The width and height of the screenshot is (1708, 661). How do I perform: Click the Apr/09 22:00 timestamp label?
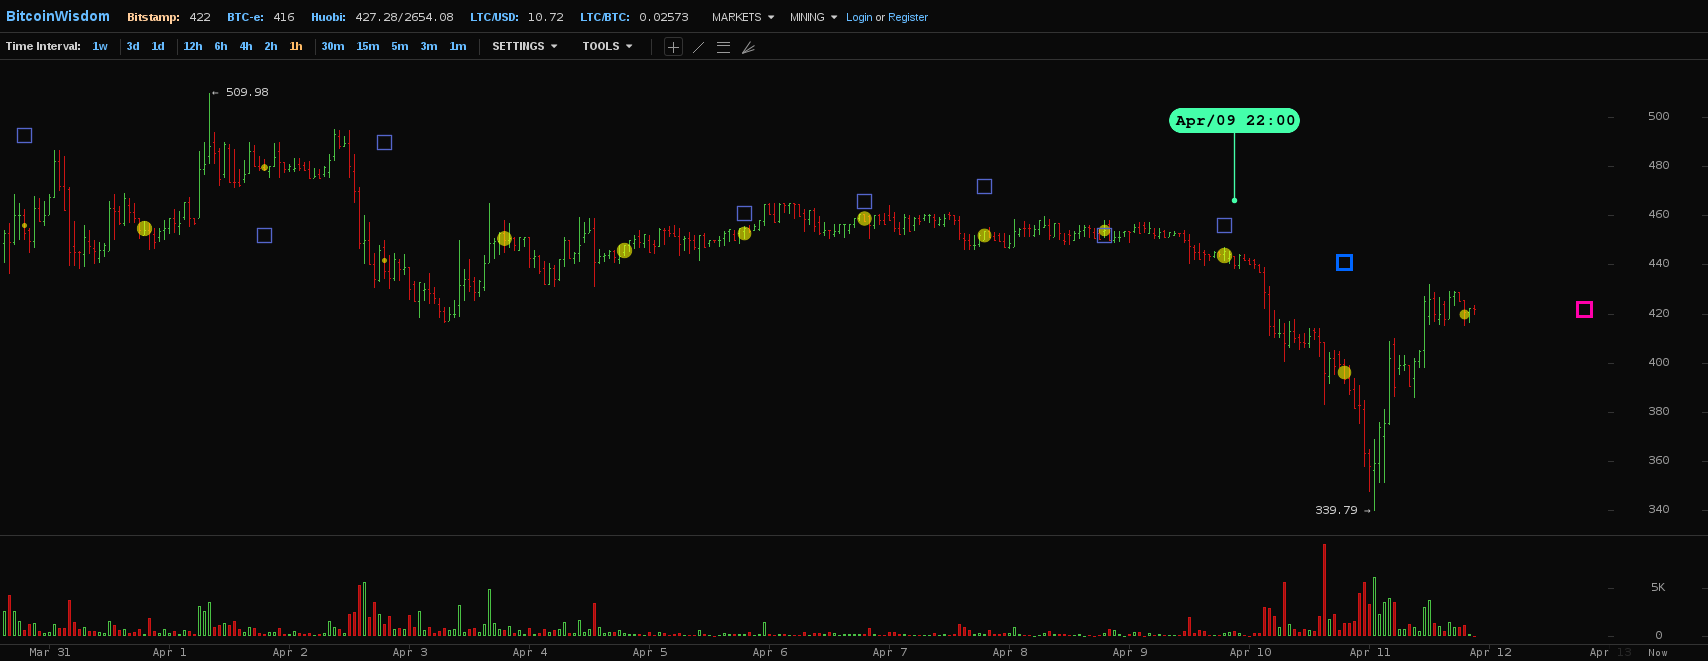click(1234, 121)
